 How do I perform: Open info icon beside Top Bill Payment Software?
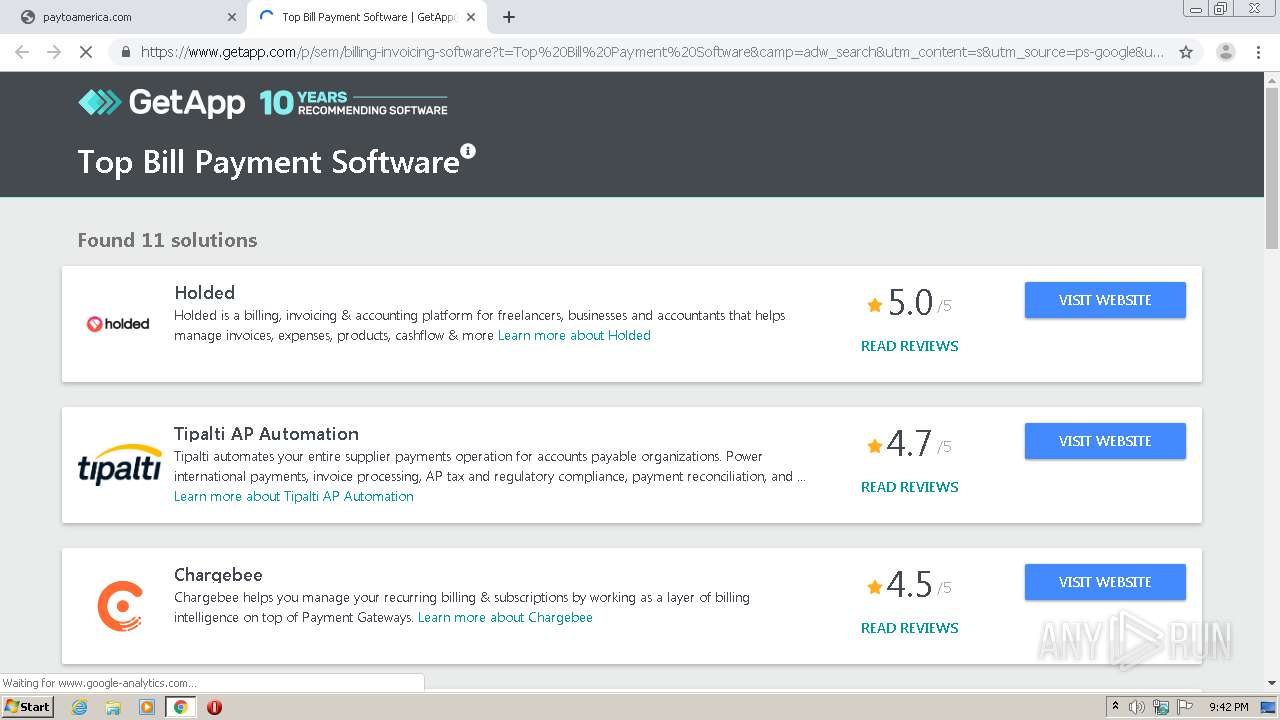point(468,152)
